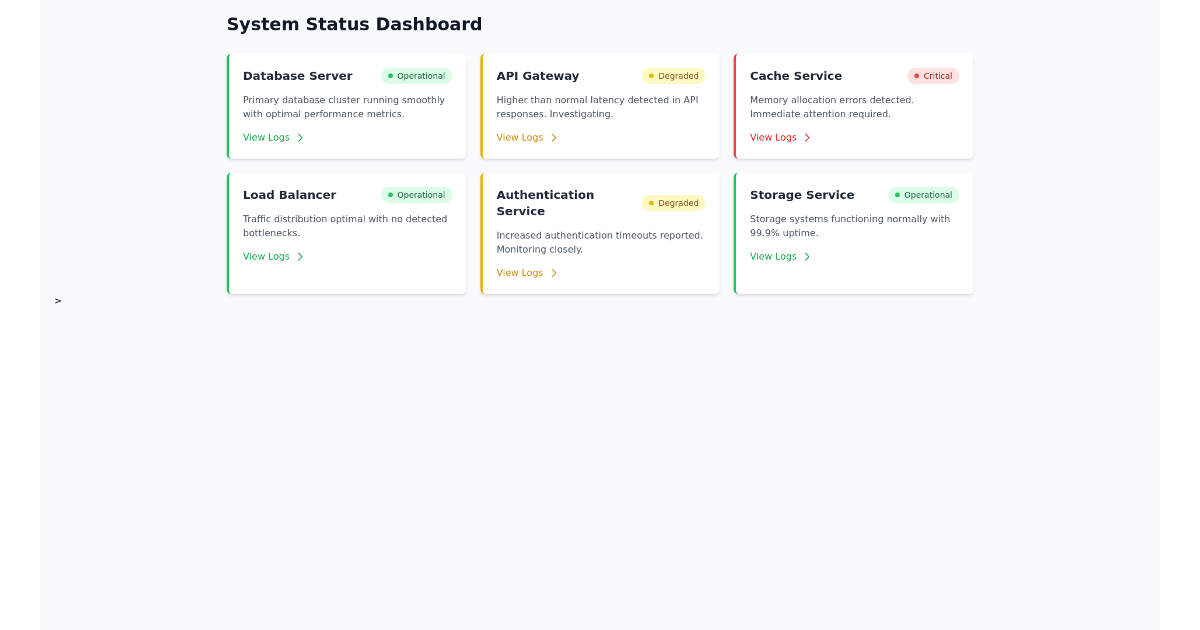1200x630 pixels.
Task: Click the red chevron on Cache Service card
Action: [x=807, y=138]
